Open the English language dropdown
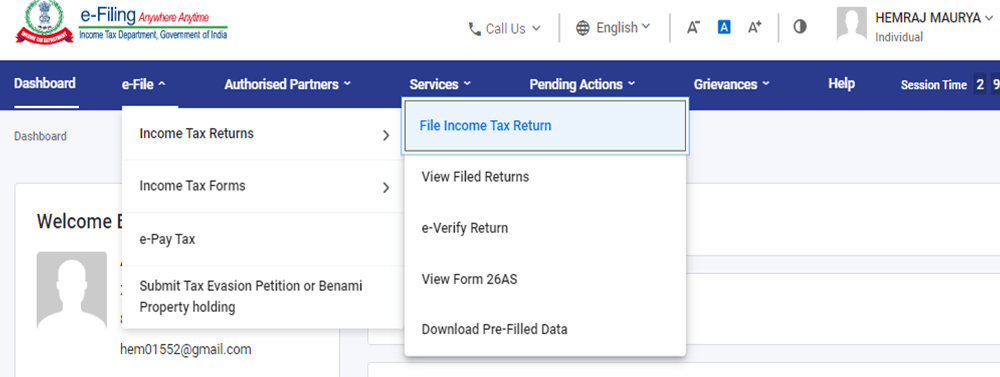The height and width of the screenshot is (377, 1000). 613,28
